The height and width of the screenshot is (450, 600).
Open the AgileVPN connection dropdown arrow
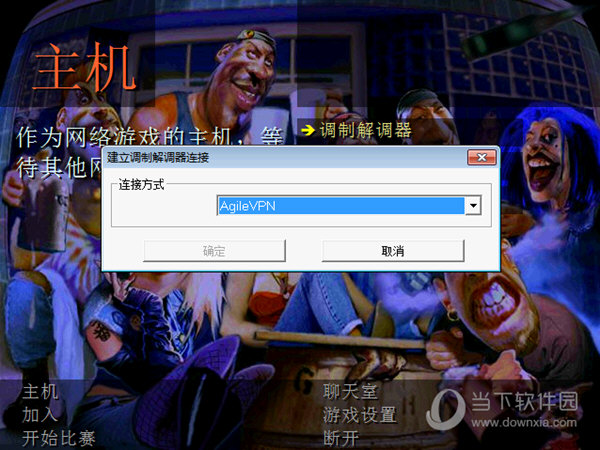pyautogui.click(x=473, y=205)
